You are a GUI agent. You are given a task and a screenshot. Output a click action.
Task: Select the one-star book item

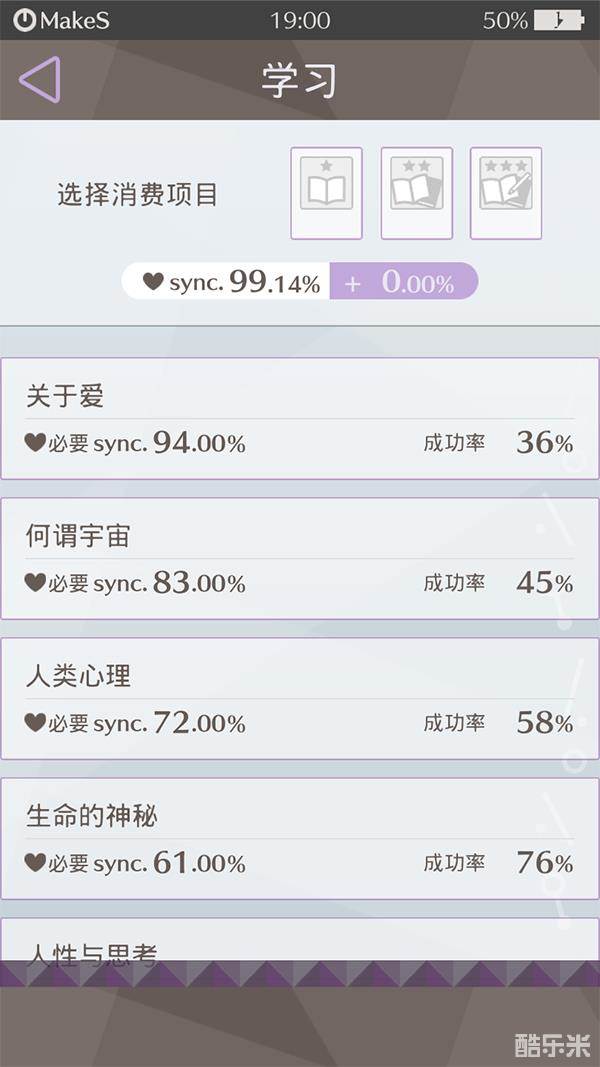(326, 193)
